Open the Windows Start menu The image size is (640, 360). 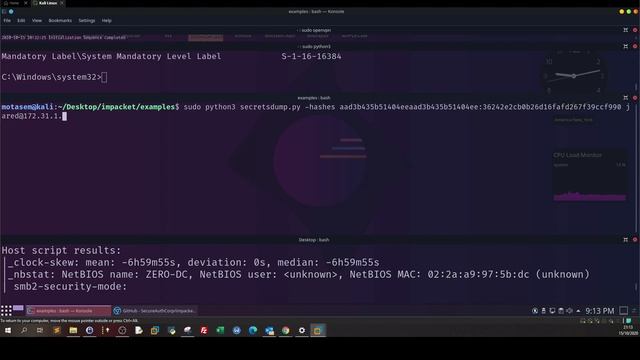tap(8, 331)
